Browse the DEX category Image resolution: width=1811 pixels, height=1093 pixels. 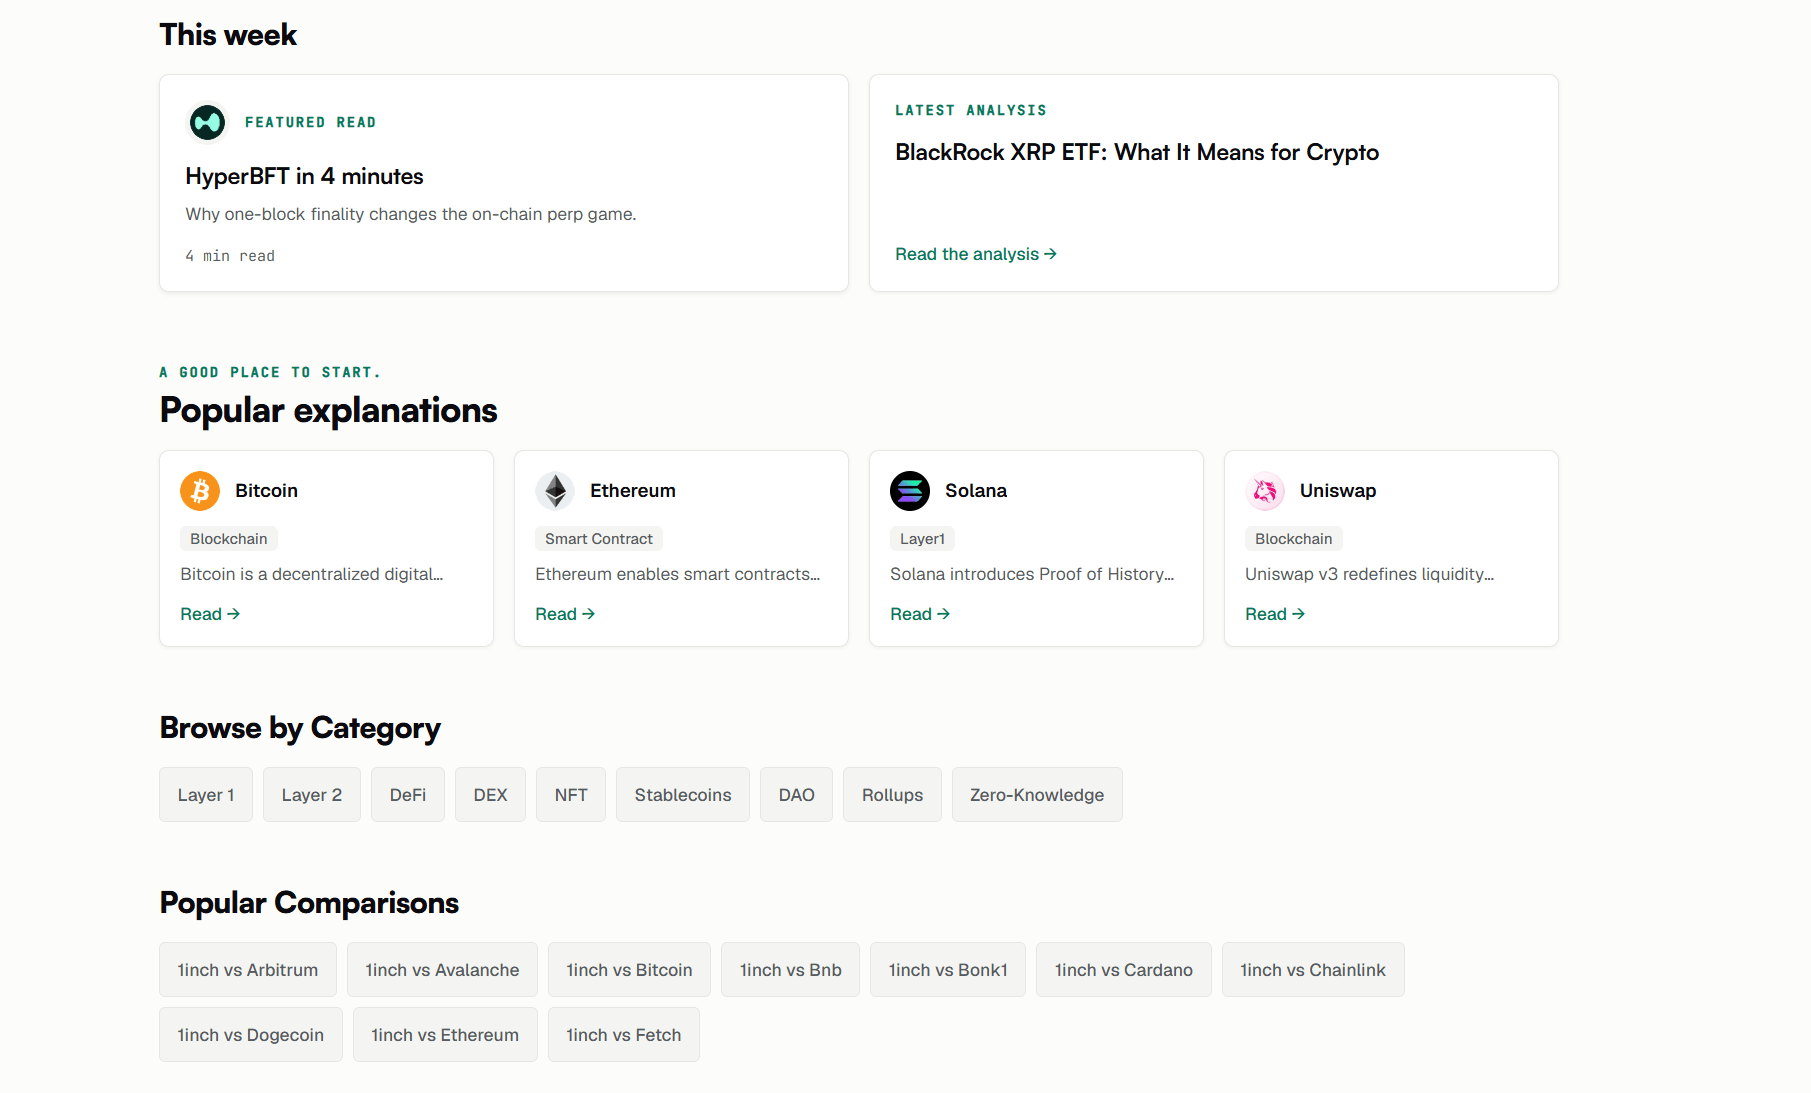[x=490, y=795]
